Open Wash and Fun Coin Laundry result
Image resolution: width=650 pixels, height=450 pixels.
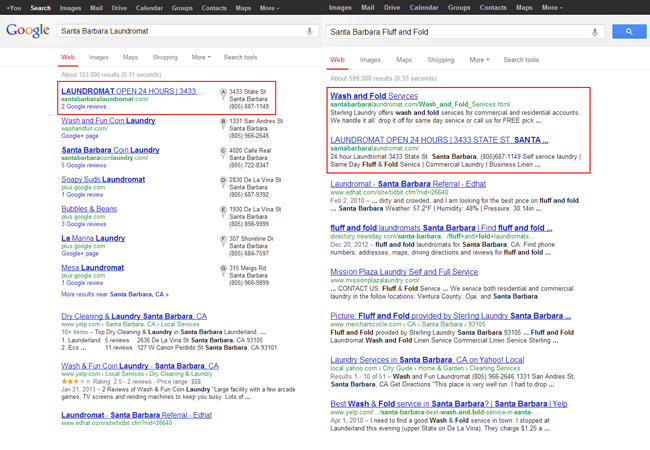tap(108, 121)
